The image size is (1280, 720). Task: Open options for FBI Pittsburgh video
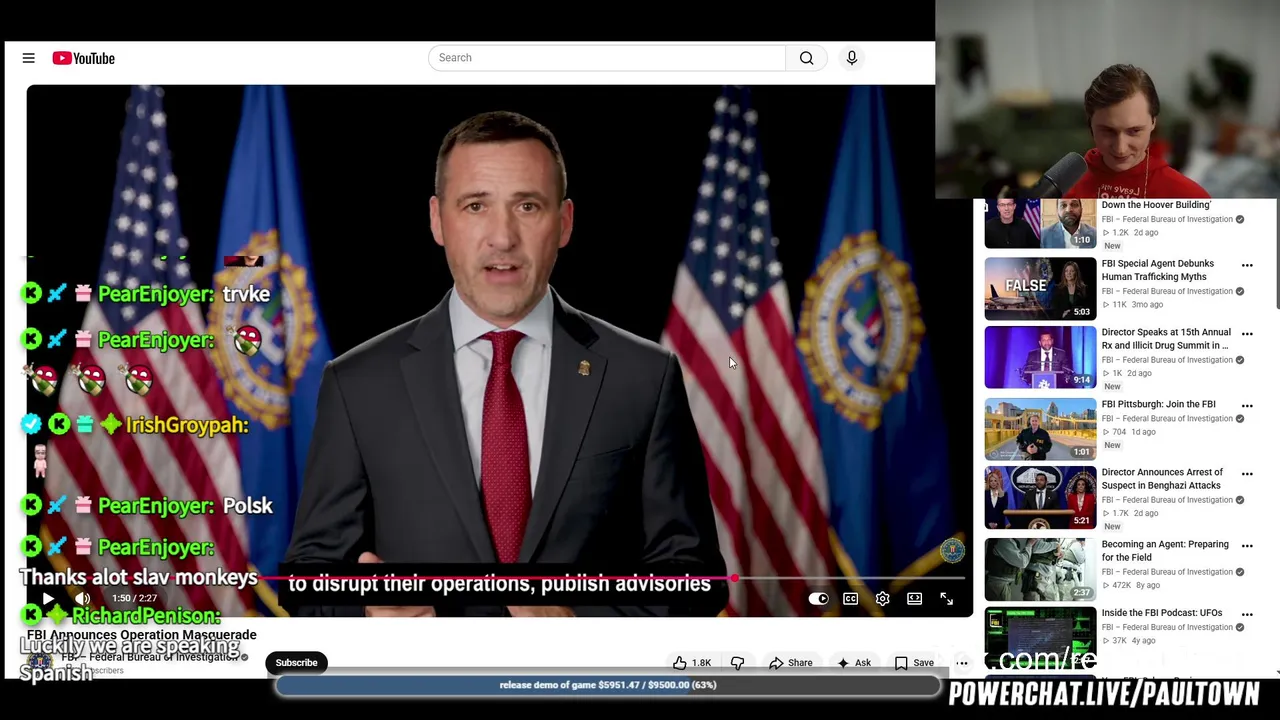pos(1247,406)
